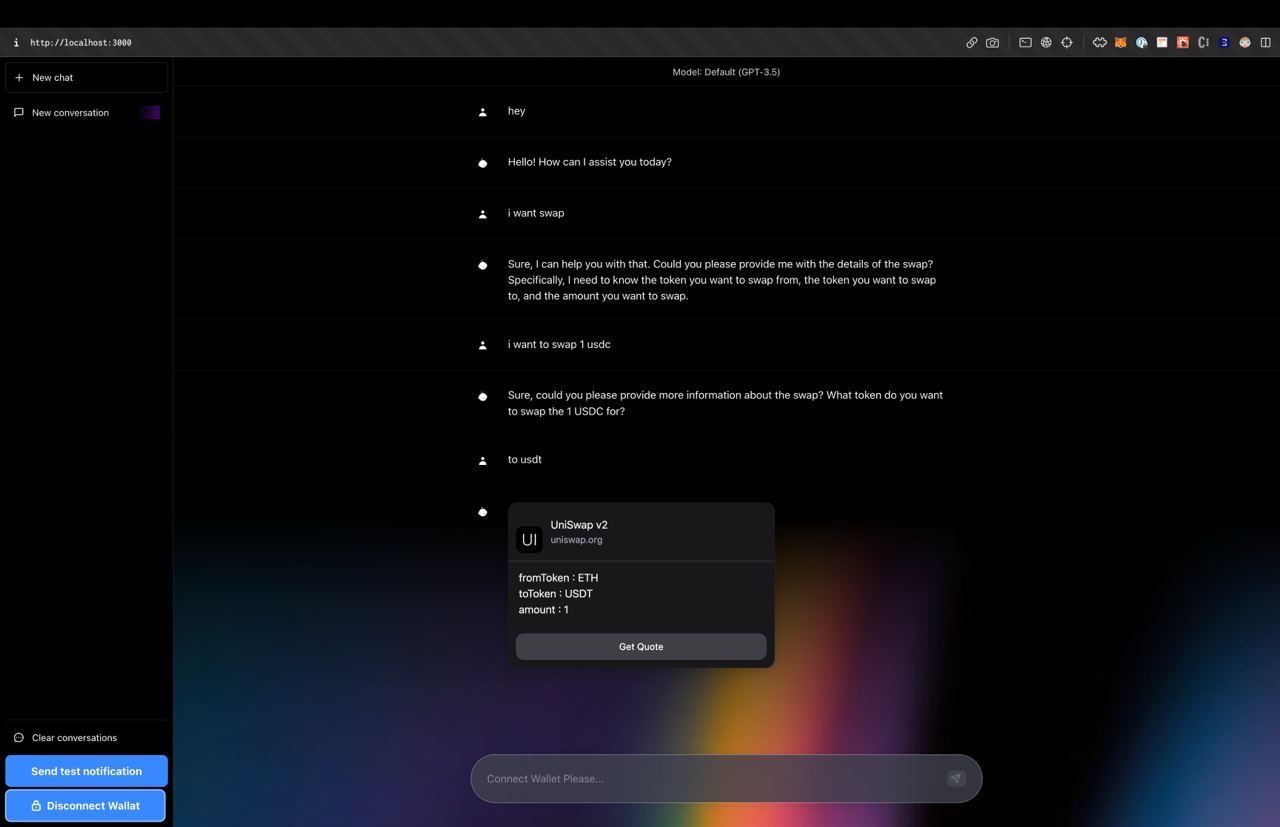Click the Get Quote button
The width and height of the screenshot is (1280, 827).
point(641,647)
